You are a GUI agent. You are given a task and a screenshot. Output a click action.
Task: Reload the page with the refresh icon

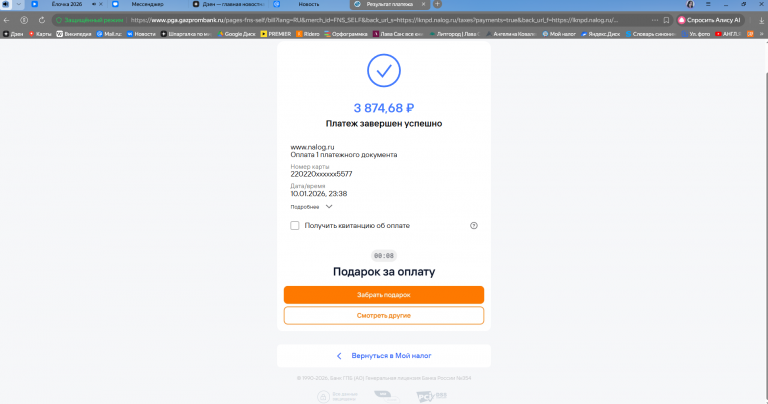coord(42,20)
